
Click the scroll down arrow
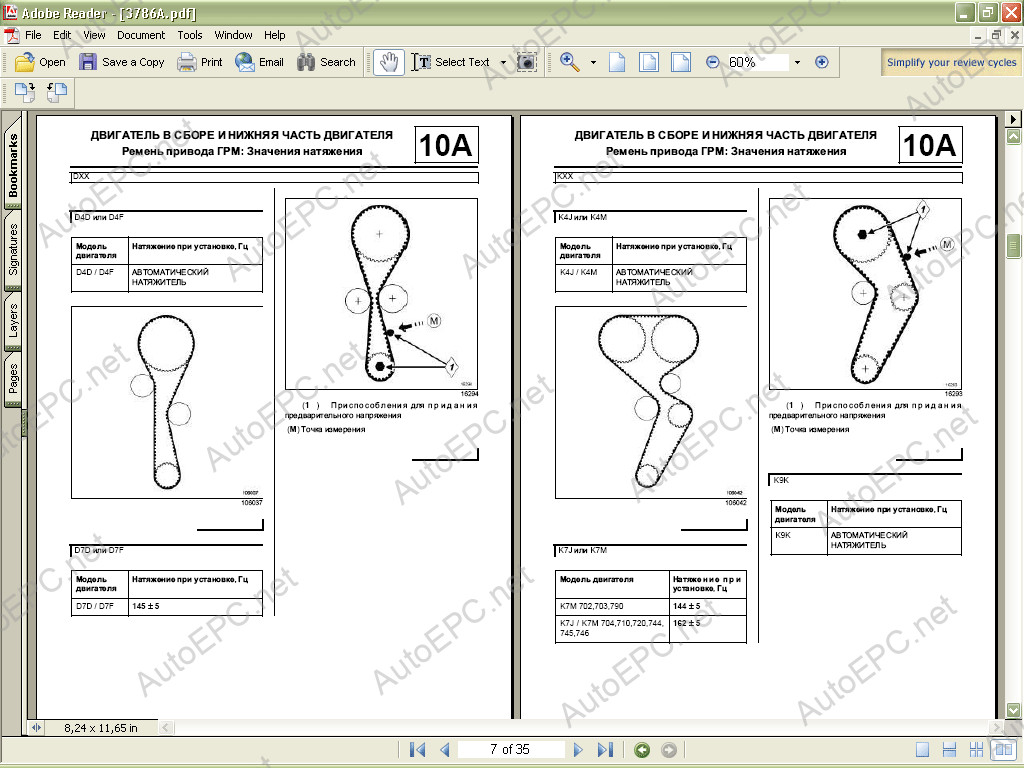[x=1014, y=710]
